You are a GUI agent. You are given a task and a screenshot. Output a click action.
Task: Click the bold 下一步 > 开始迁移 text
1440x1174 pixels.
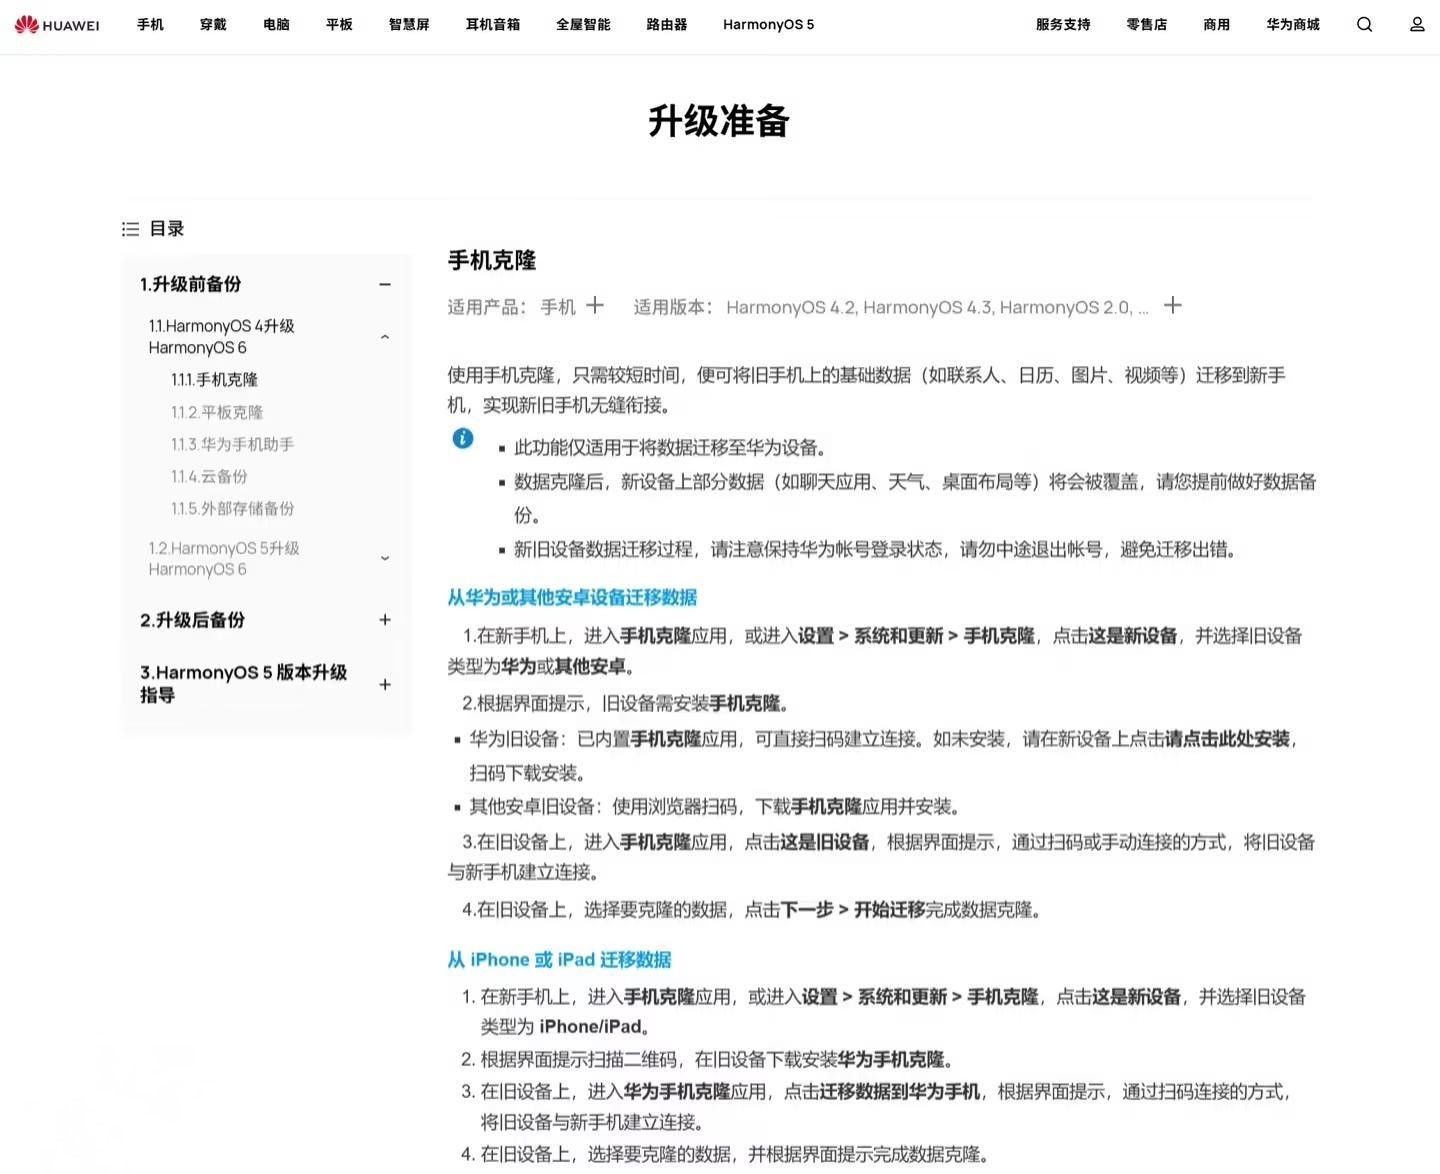point(853,910)
